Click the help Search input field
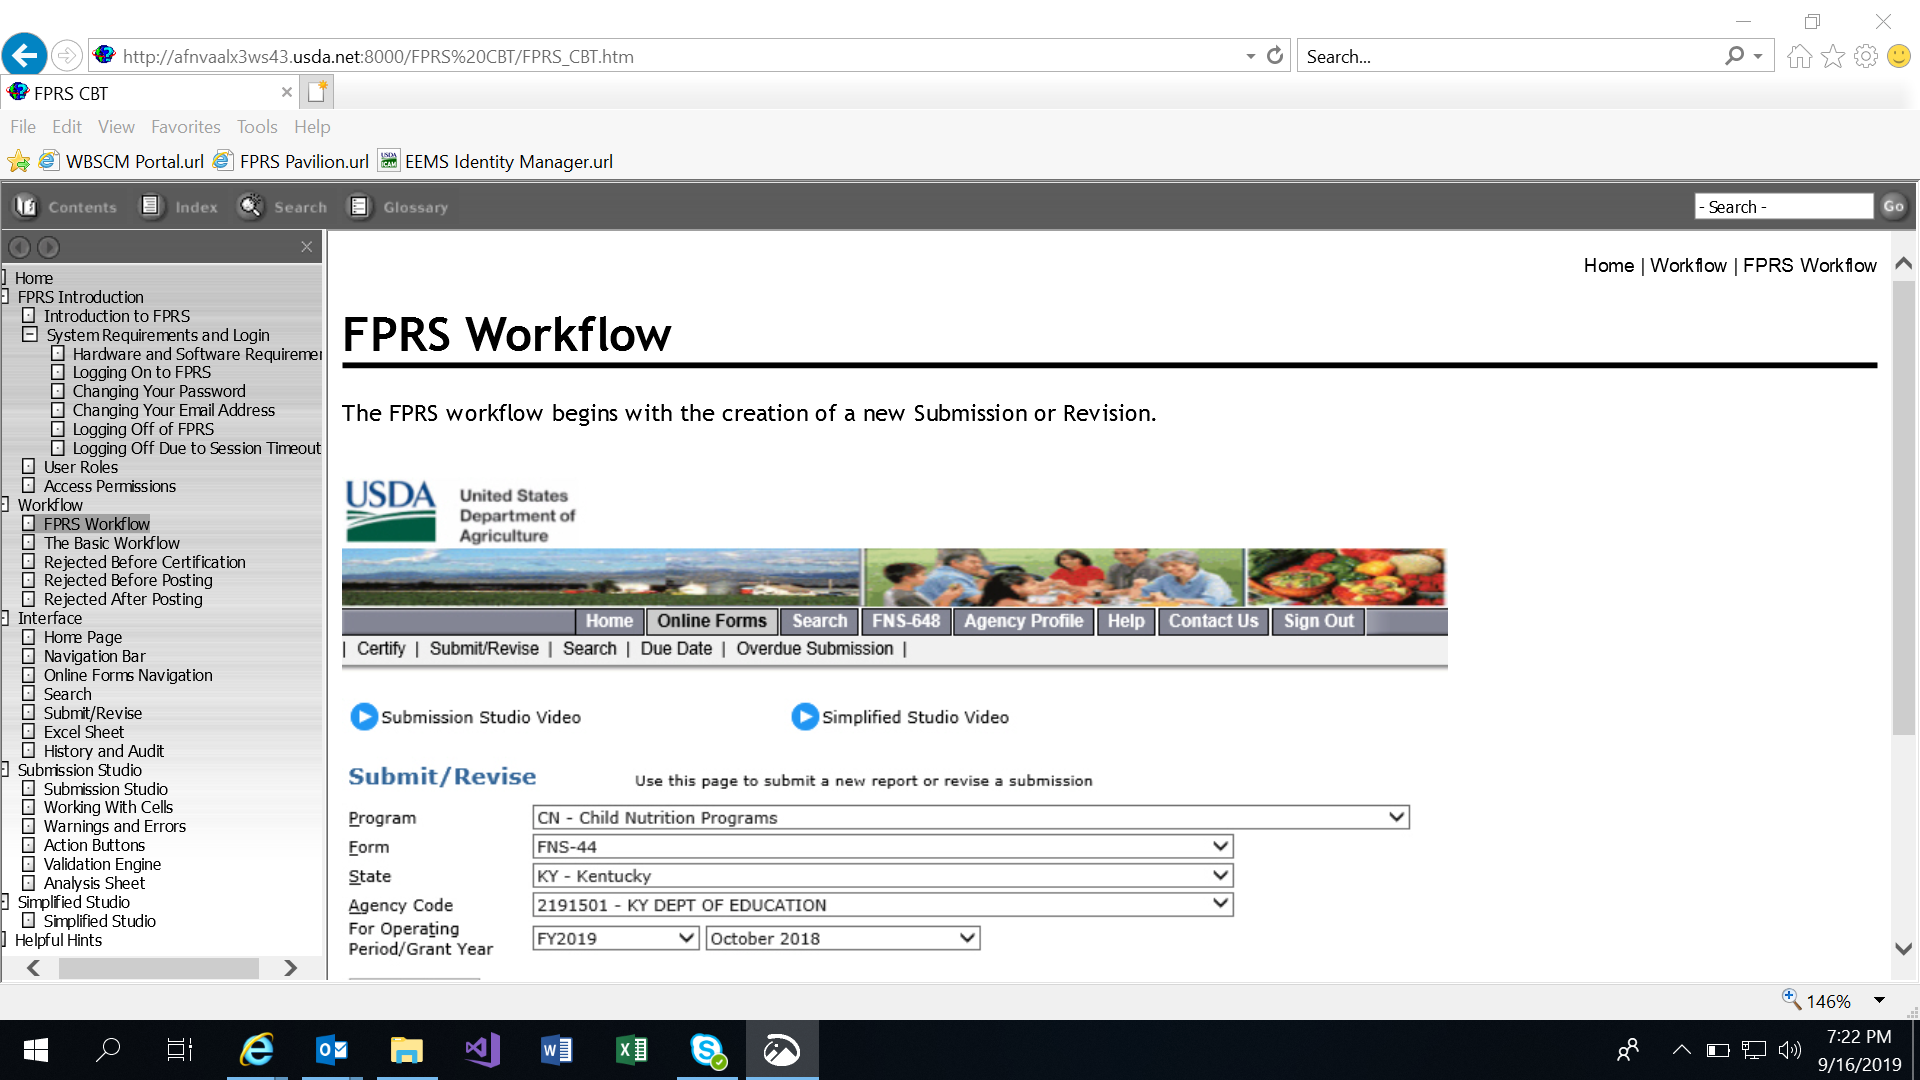Screen dimensions: 1920x1080 coord(1783,207)
